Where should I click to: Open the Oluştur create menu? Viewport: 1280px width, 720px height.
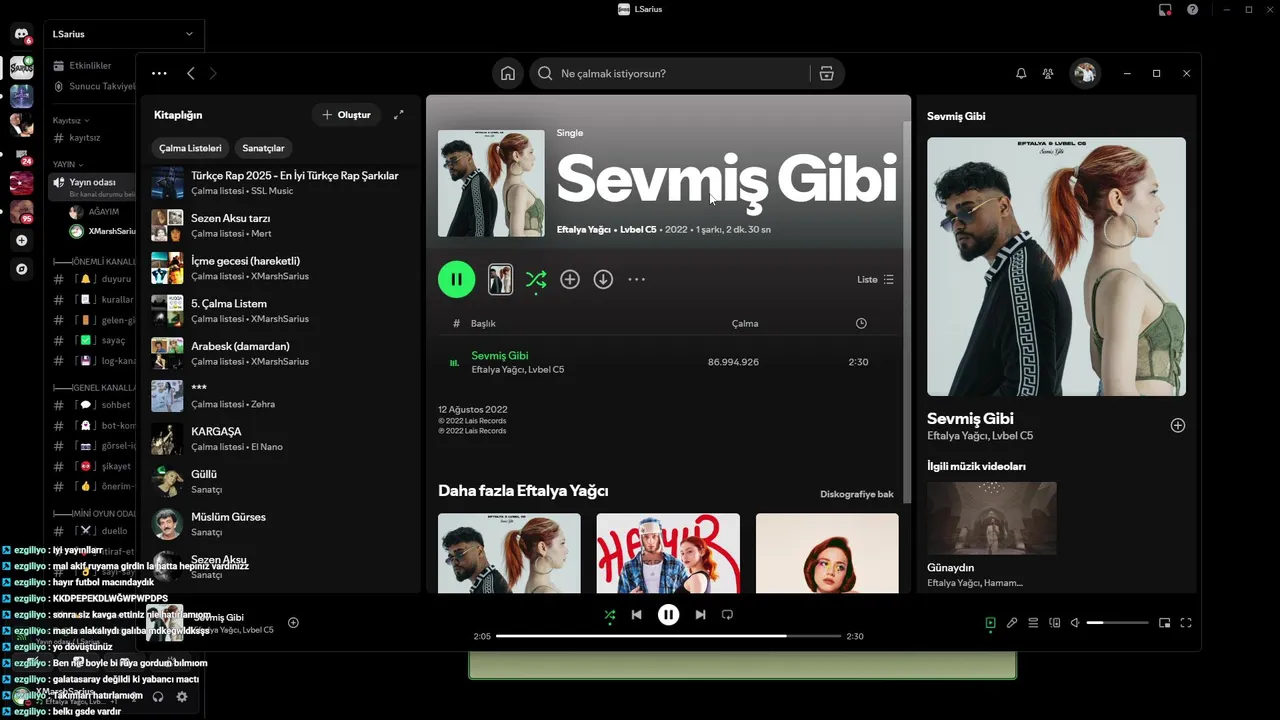pyautogui.click(x=346, y=115)
